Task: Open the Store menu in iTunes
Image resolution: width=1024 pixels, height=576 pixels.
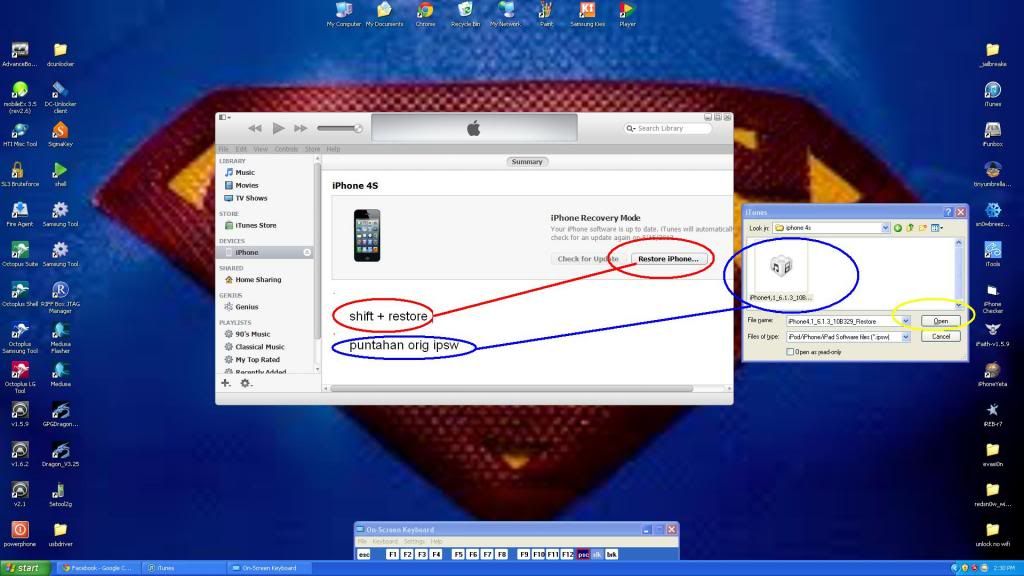Action: [312, 149]
